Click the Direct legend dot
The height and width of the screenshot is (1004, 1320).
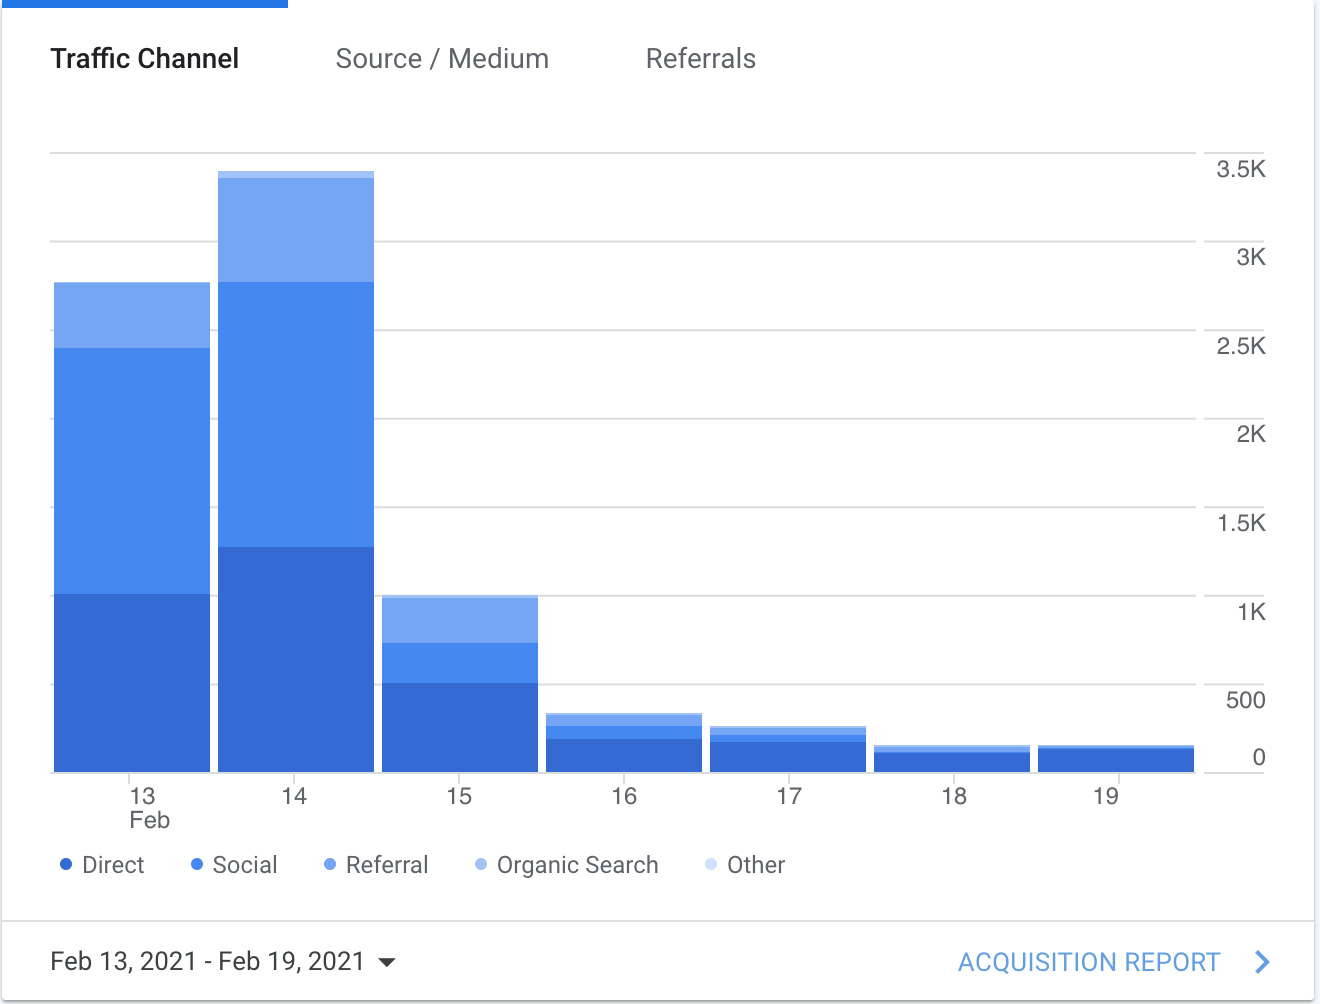[66, 864]
